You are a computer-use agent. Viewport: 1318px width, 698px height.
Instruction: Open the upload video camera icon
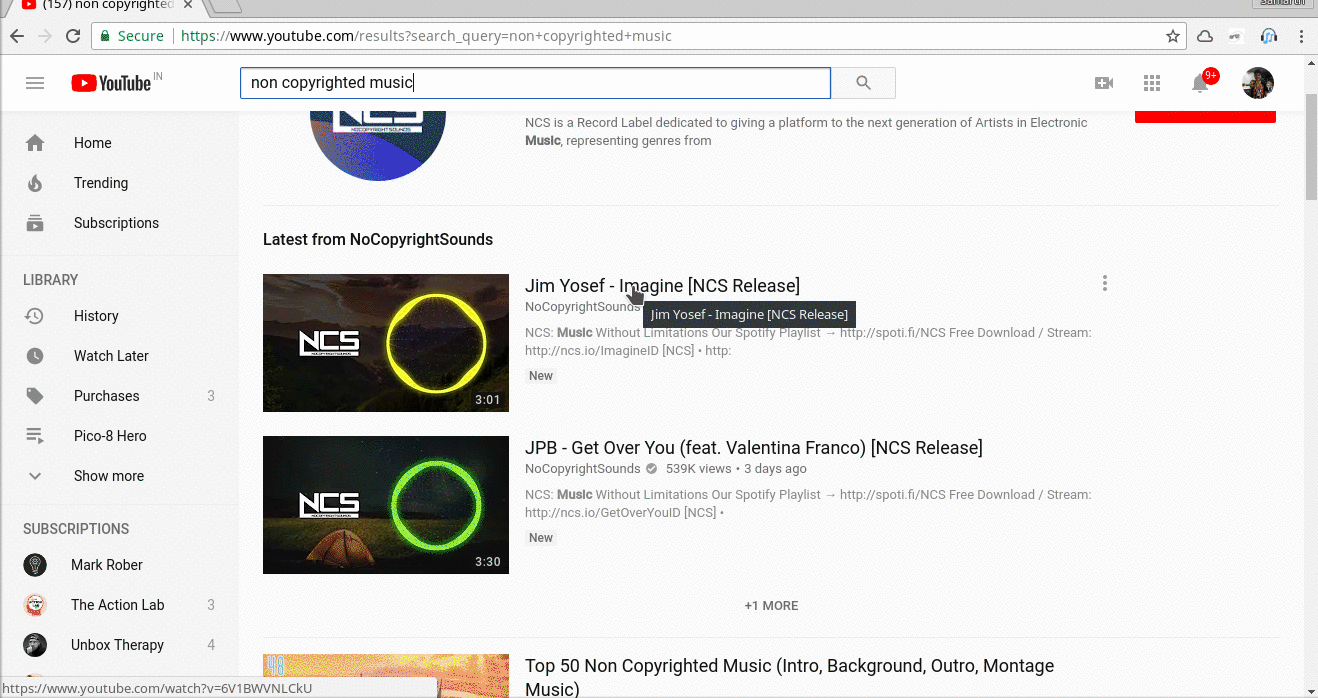coord(1104,83)
